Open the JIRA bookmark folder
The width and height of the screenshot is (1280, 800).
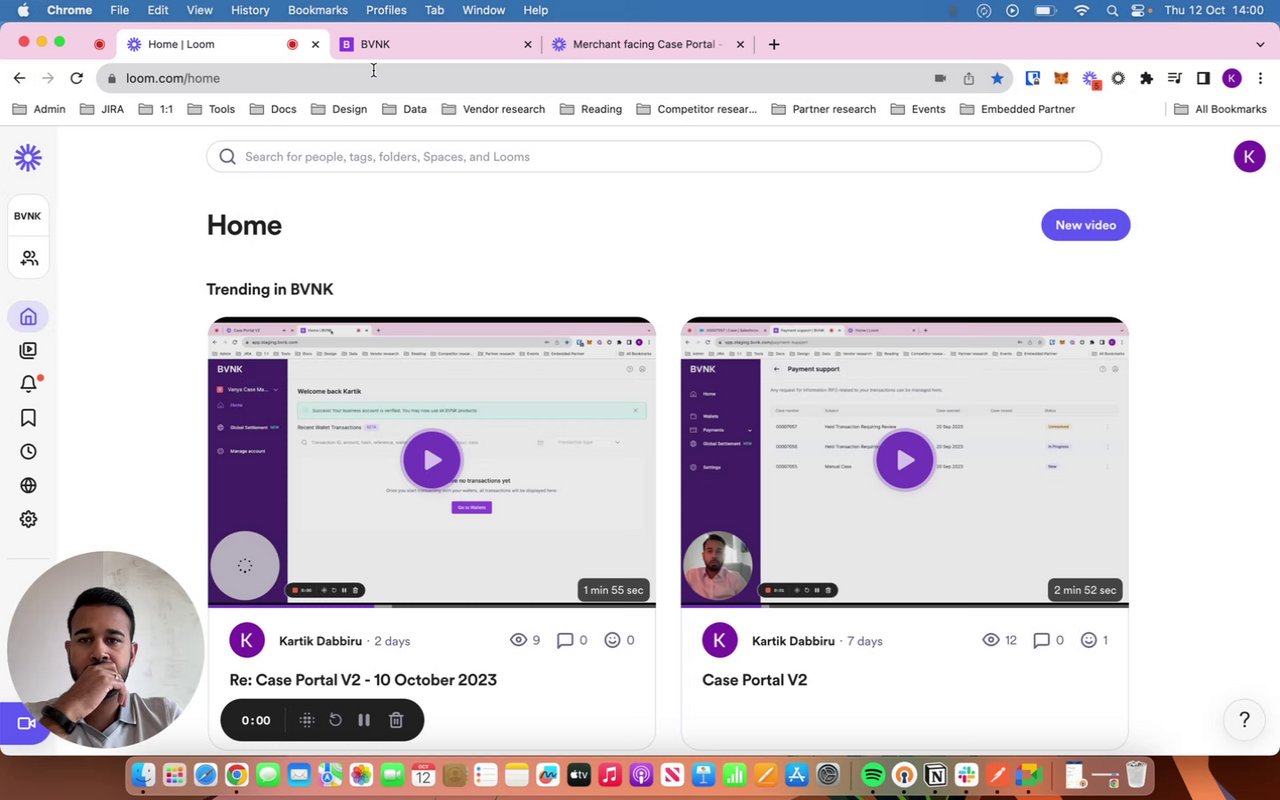coord(102,109)
